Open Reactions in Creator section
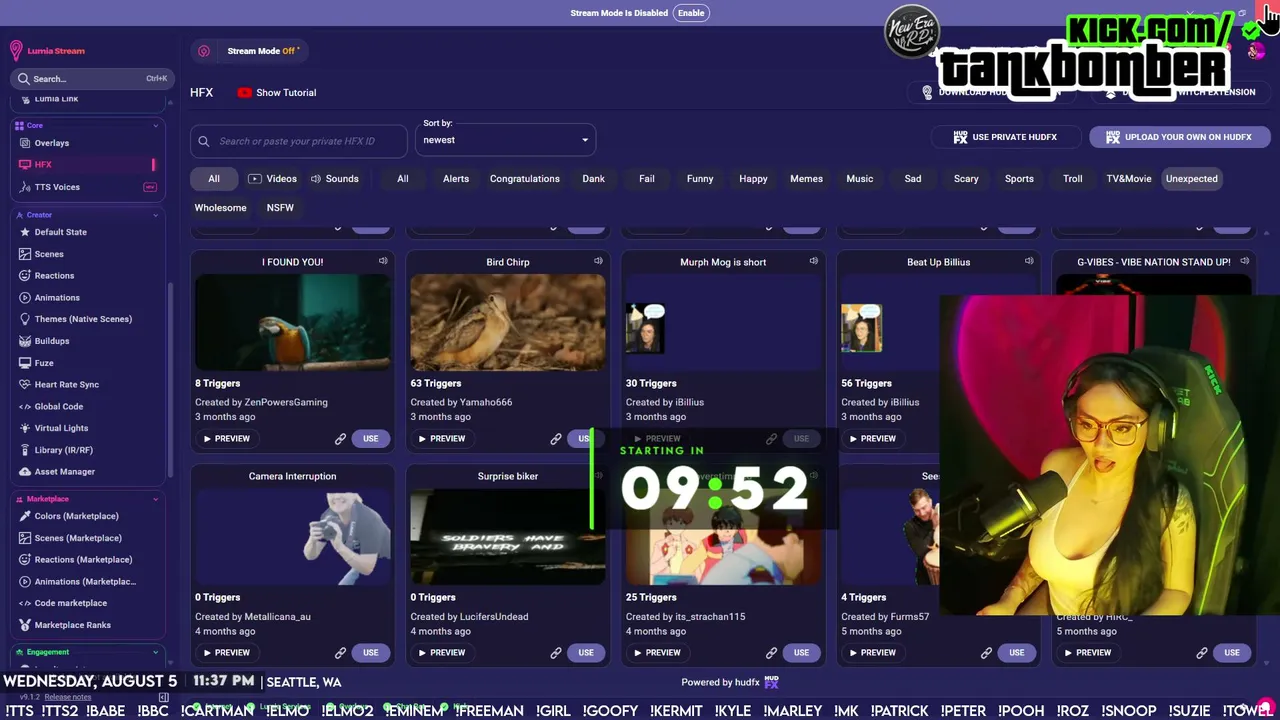 pyautogui.click(x=54, y=276)
